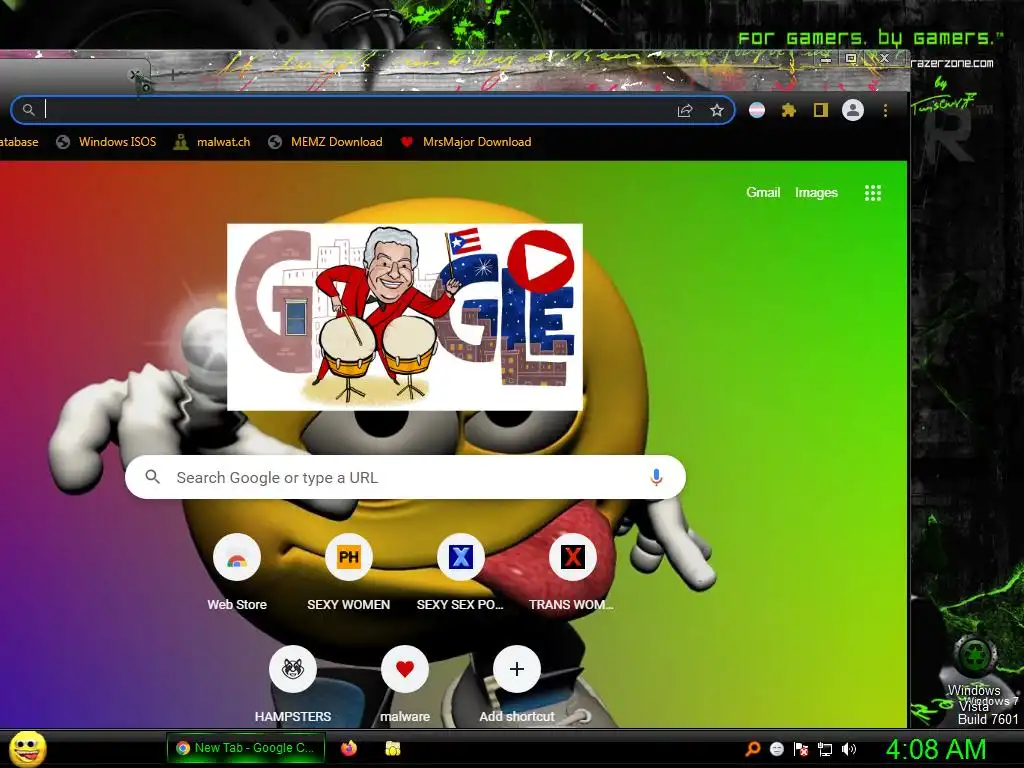This screenshot has height=768, width=1024.
Task: Open the volume speaker tray icon
Action: pos(849,749)
